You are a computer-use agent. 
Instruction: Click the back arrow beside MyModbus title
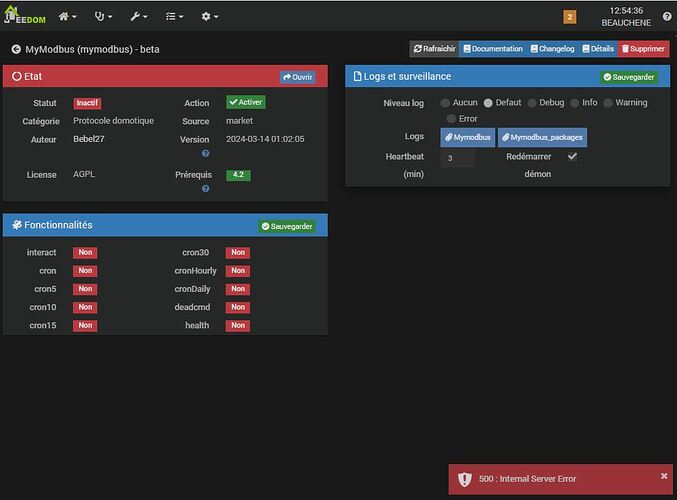[16, 49]
